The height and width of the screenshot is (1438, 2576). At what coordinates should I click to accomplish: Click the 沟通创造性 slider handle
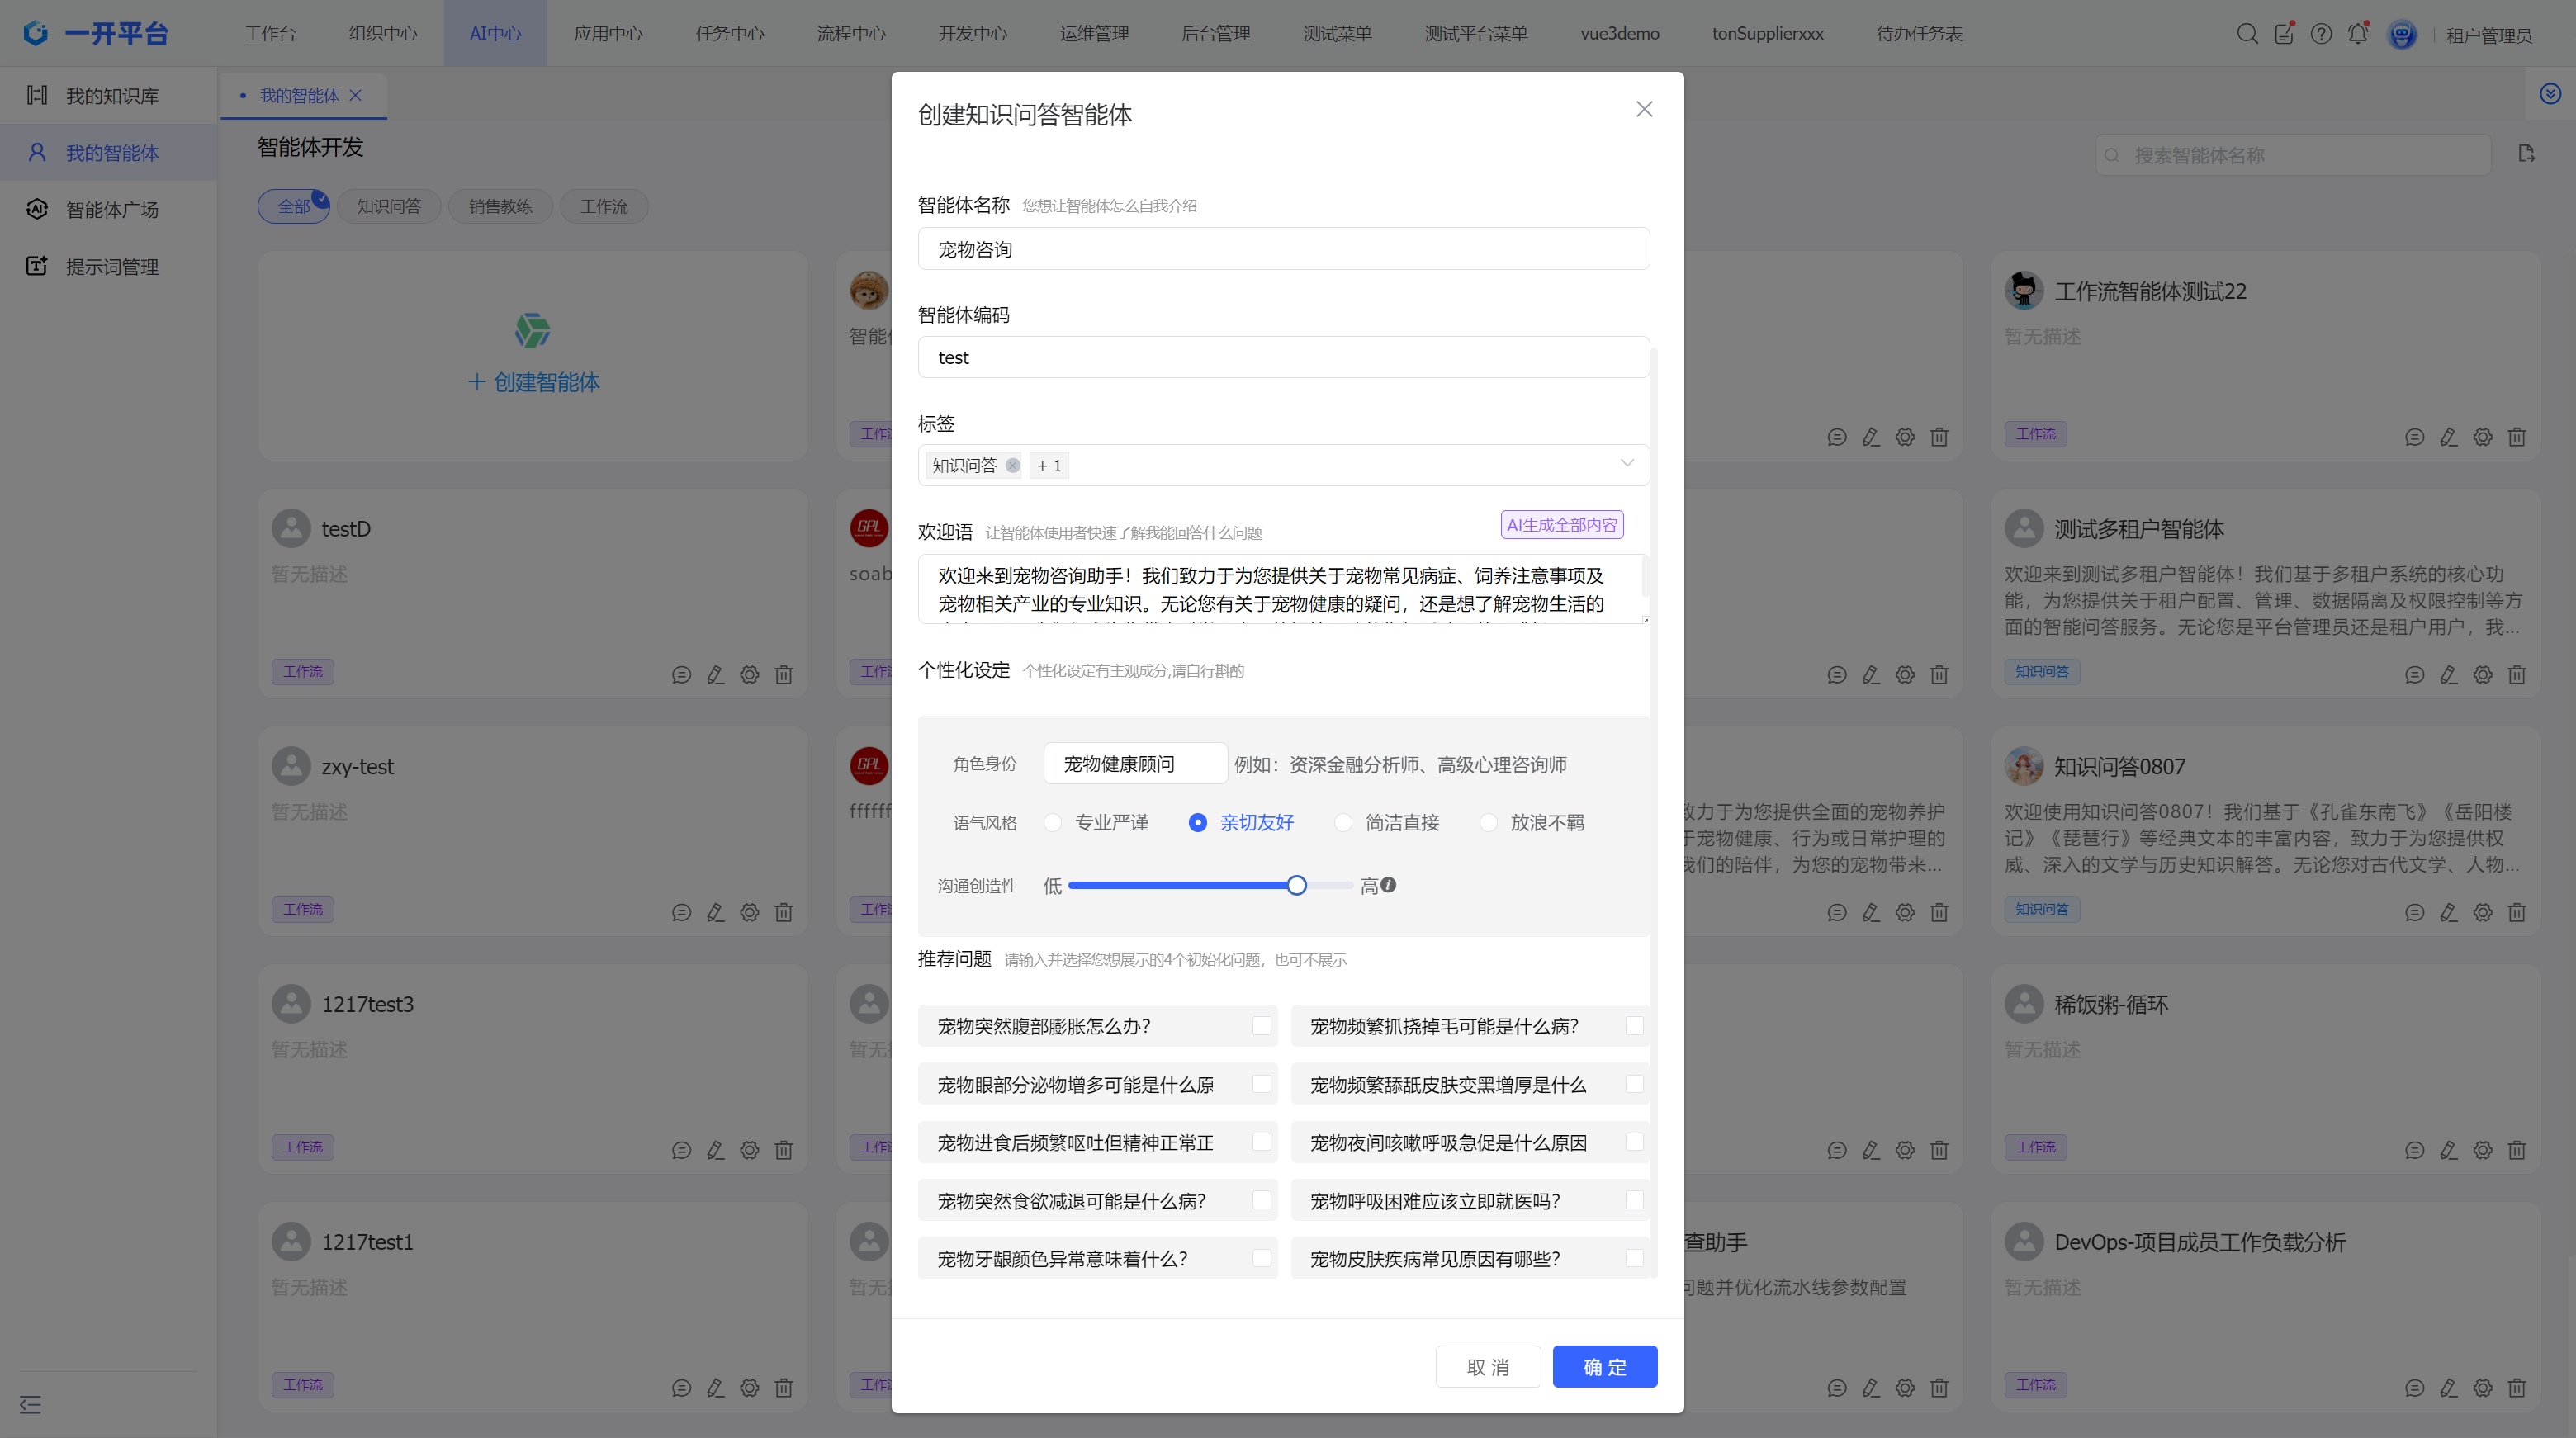point(1296,885)
